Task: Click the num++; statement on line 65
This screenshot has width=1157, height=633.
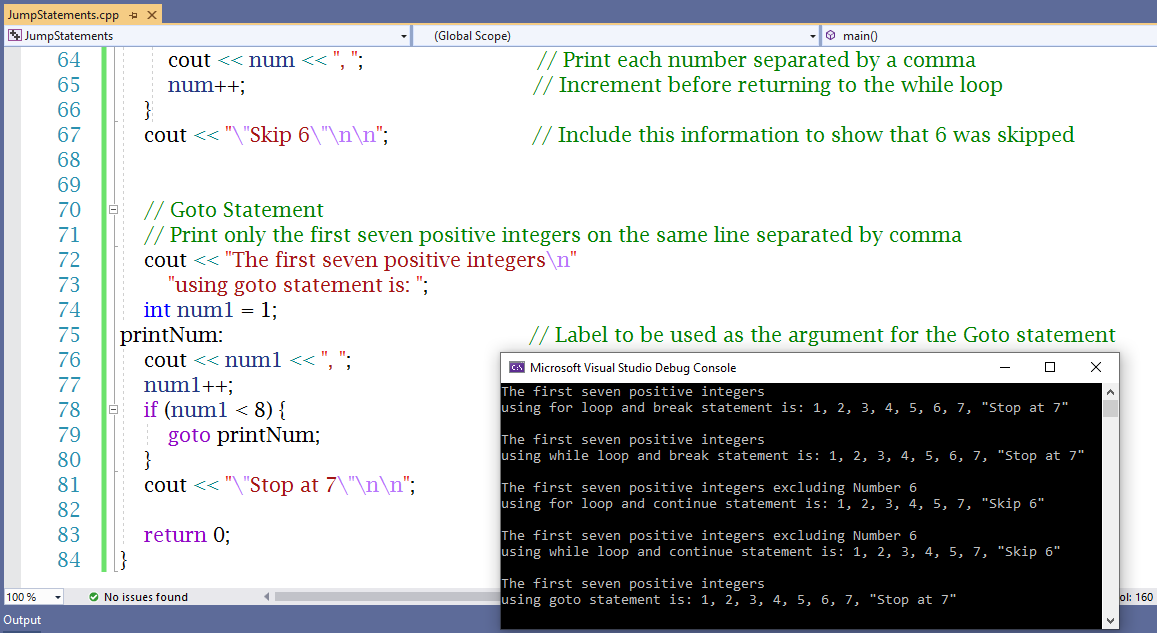Action: point(207,85)
